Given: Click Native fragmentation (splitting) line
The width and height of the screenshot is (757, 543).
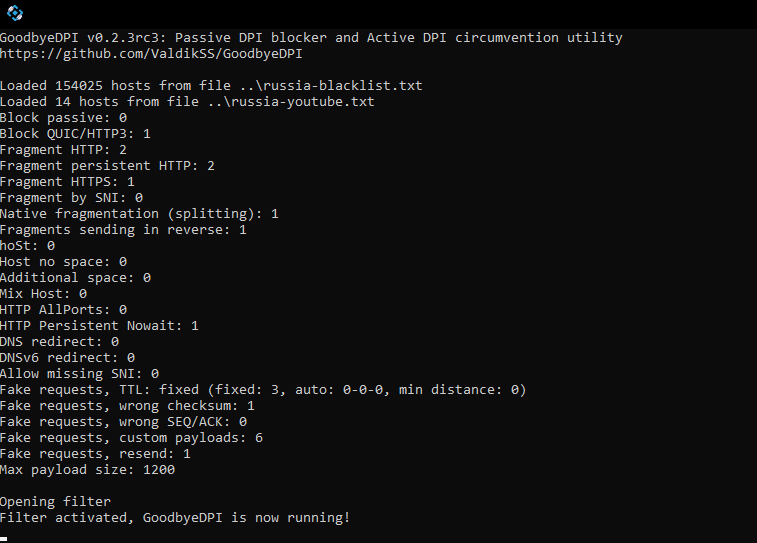Looking at the screenshot, I should (139, 213).
